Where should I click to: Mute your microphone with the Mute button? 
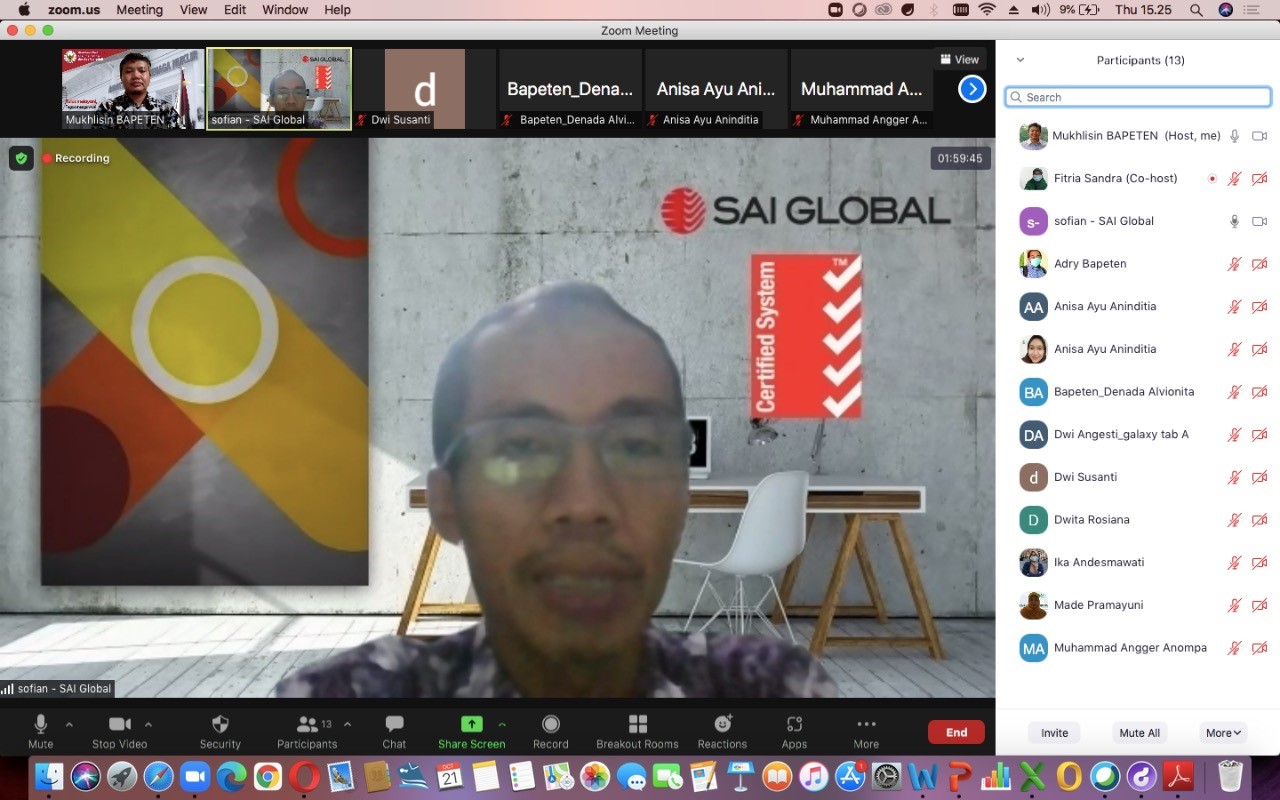tap(41, 731)
